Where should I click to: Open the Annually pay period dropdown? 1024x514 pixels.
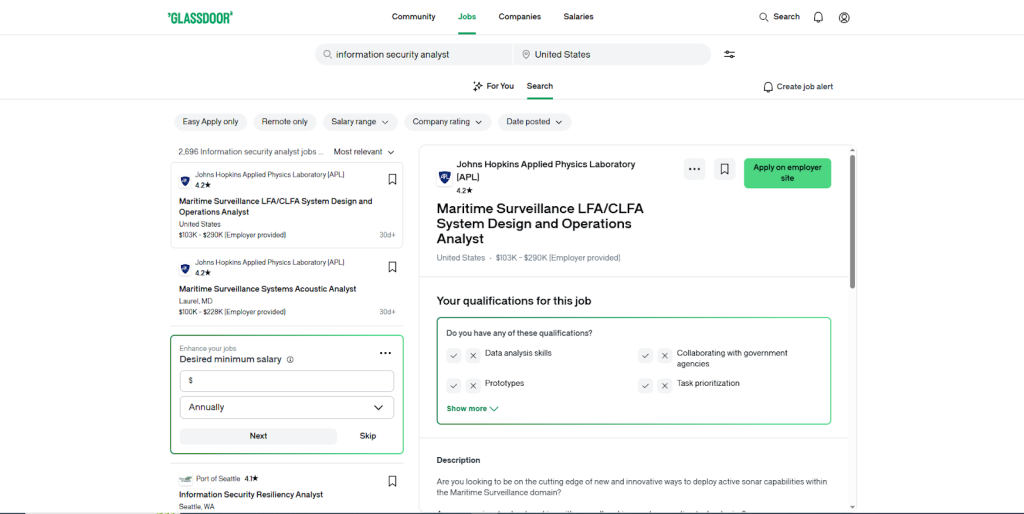[287, 407]
